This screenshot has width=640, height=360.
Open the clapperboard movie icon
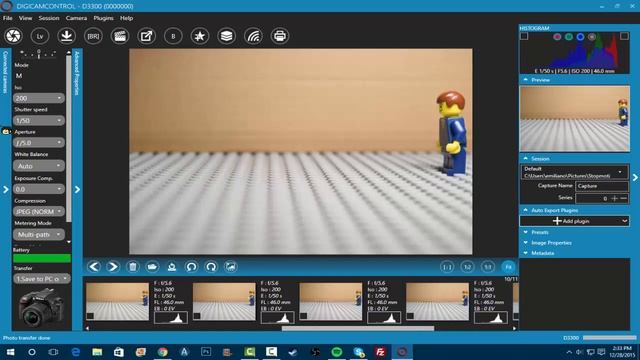(120, 36)
